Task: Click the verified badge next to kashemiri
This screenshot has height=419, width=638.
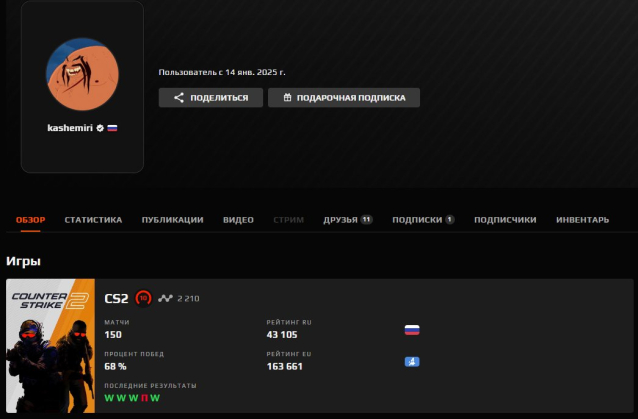Action: click(99, 129)
